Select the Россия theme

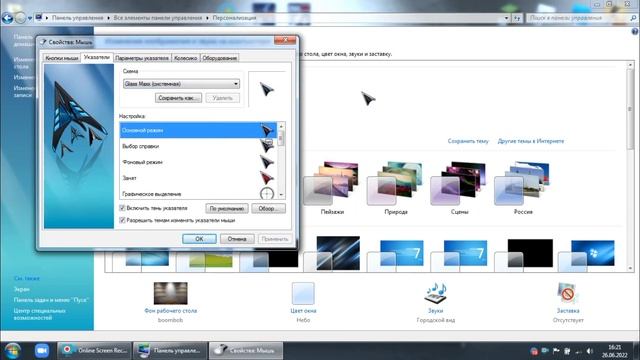click(523, 187)
